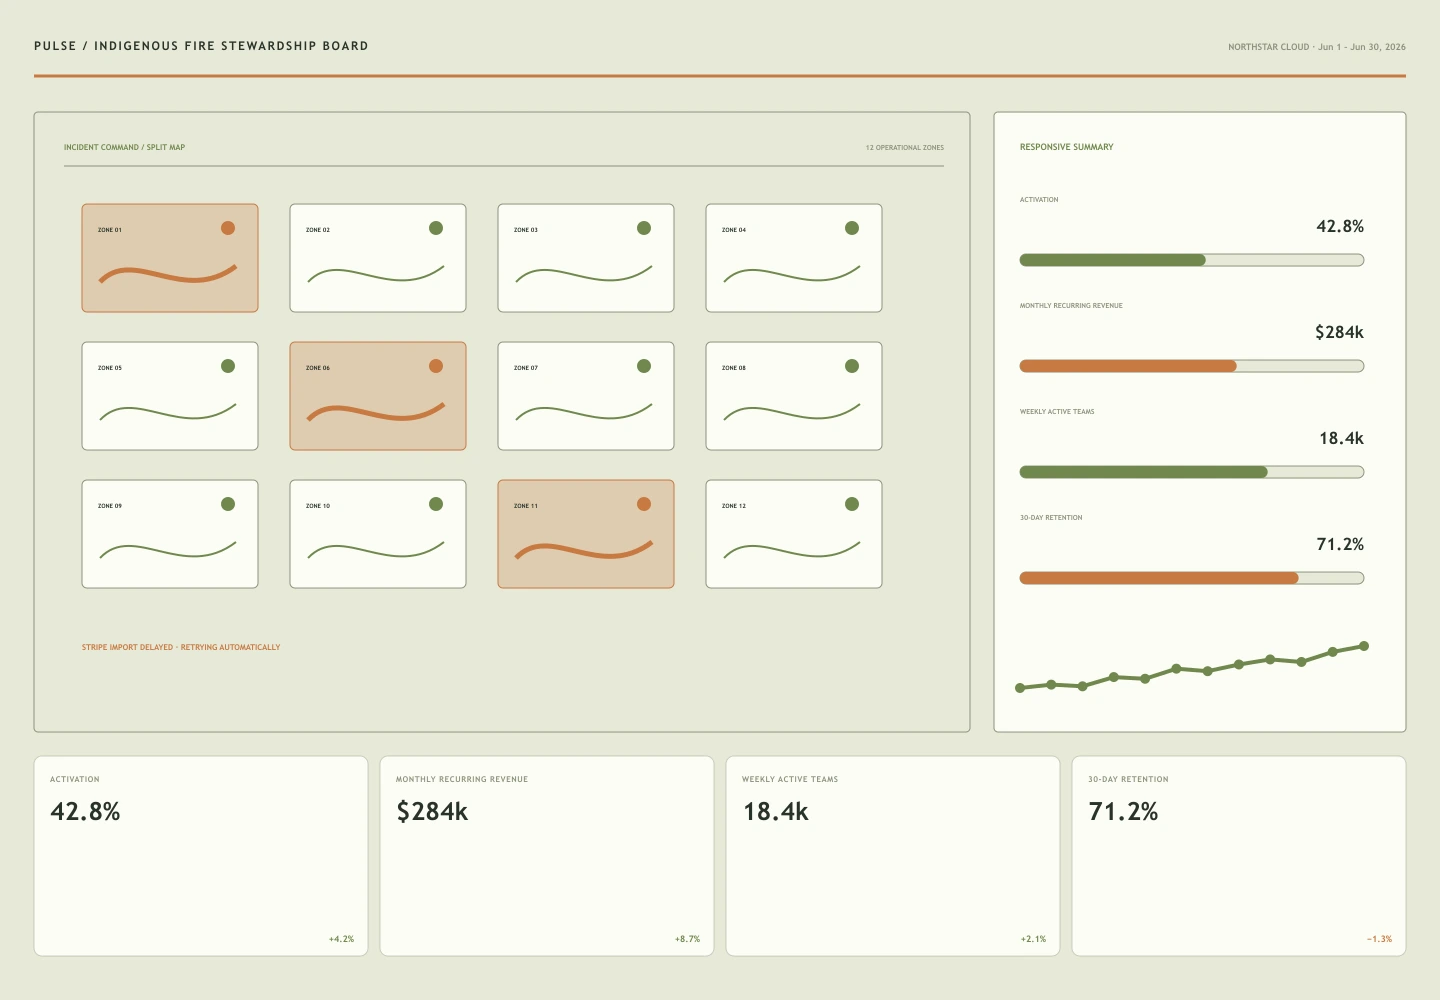Click the Zone 12 status dot
1440x1000 pixels.
pos(852,504)
